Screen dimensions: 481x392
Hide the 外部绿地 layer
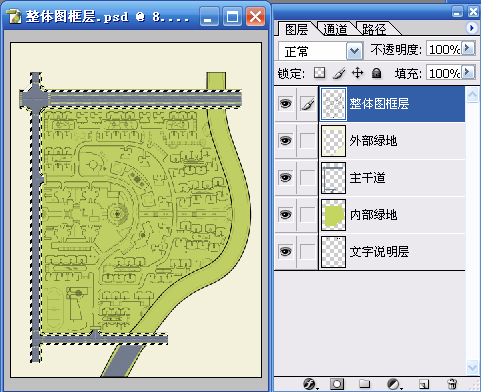[x=285, y=141]
